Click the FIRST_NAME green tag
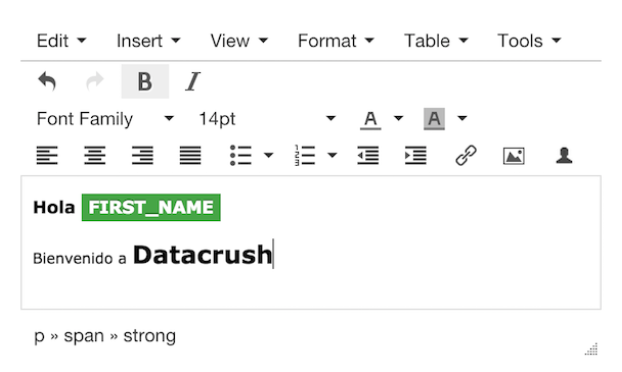The height and width of the screenshot is (372, 622). click(x=151, y=207)
